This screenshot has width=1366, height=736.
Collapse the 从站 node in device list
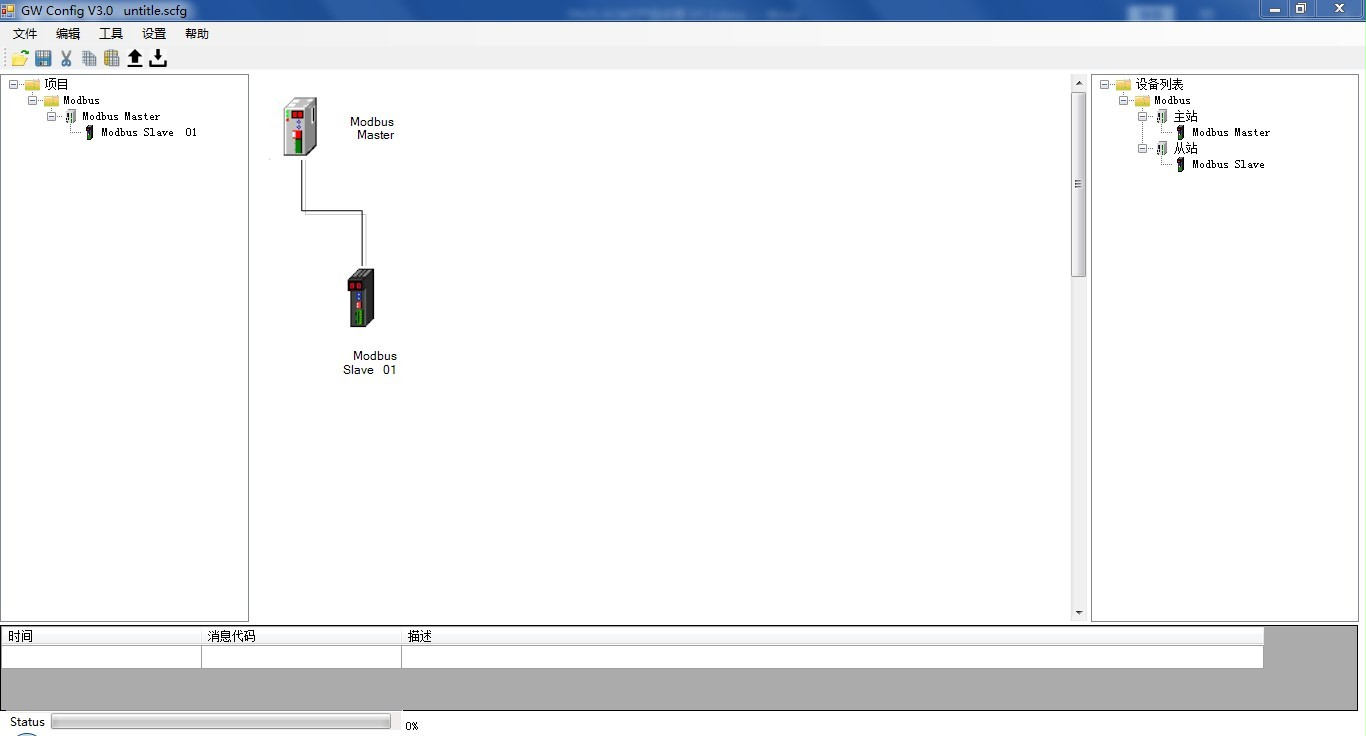pos(1143,149)
